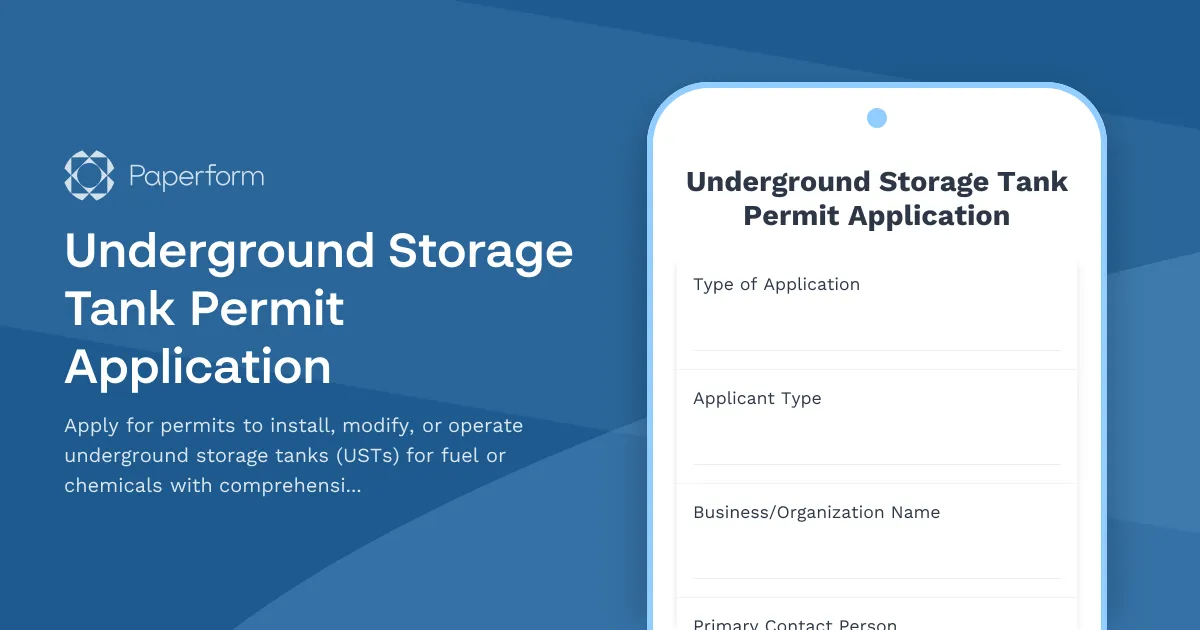Click the Type of Application input underline
1200x630 pixels.
tap(876, 350)
